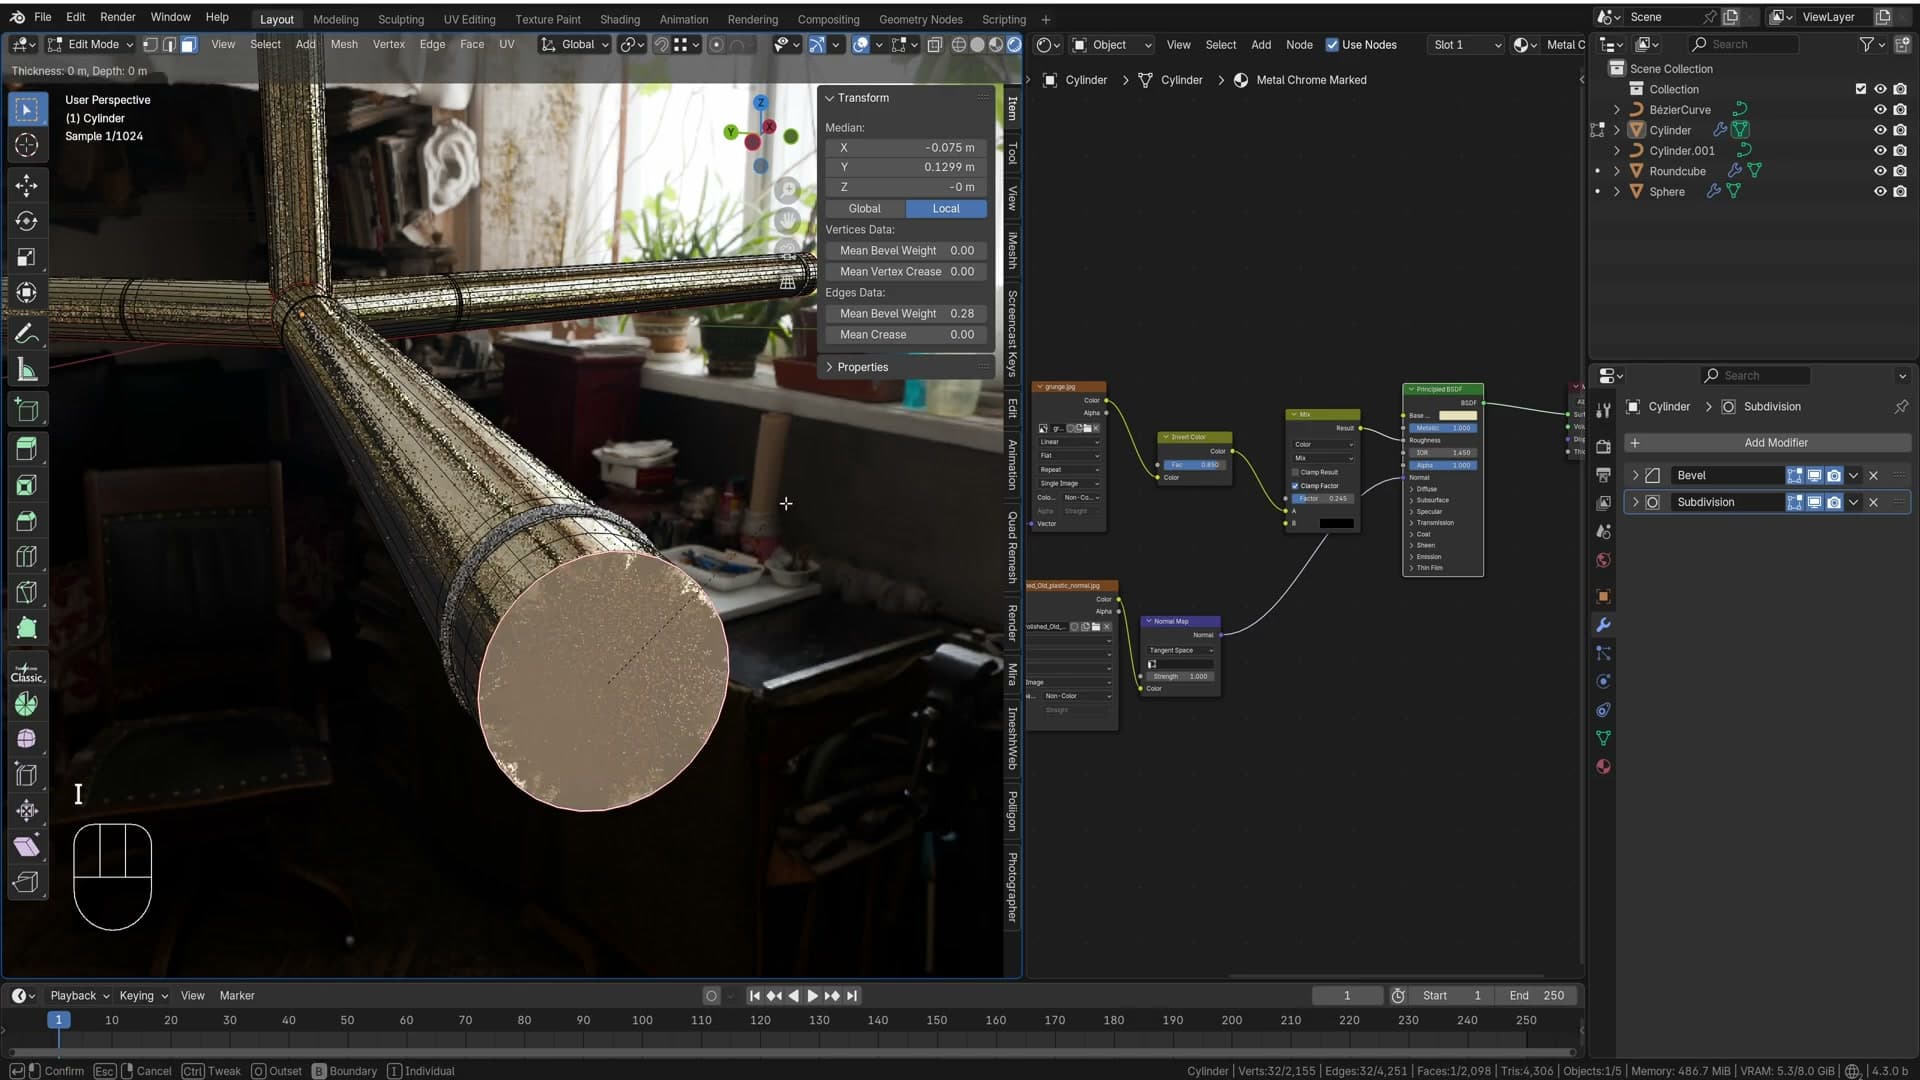
Task: Open the Modifiers properties tab wrench icon
Action: [1603, 625]
